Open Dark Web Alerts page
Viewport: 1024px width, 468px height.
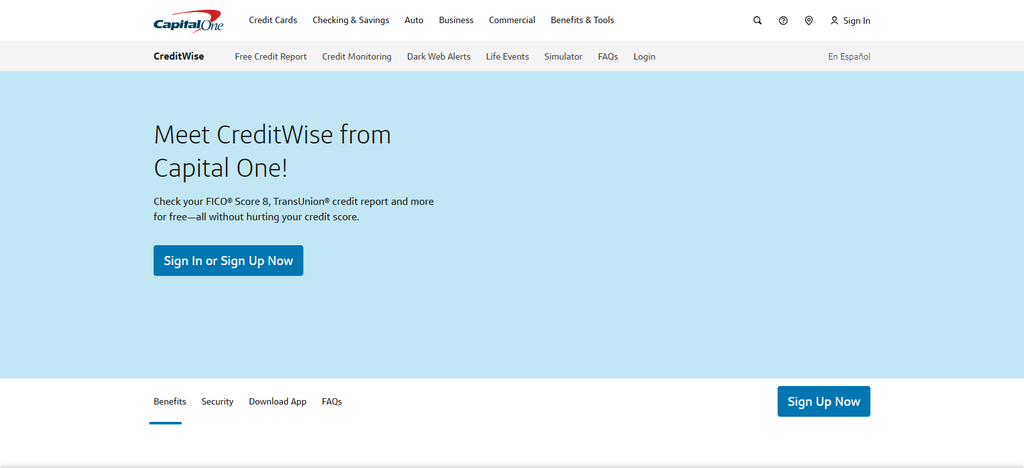pyautogui.click(x=439, y=57)
